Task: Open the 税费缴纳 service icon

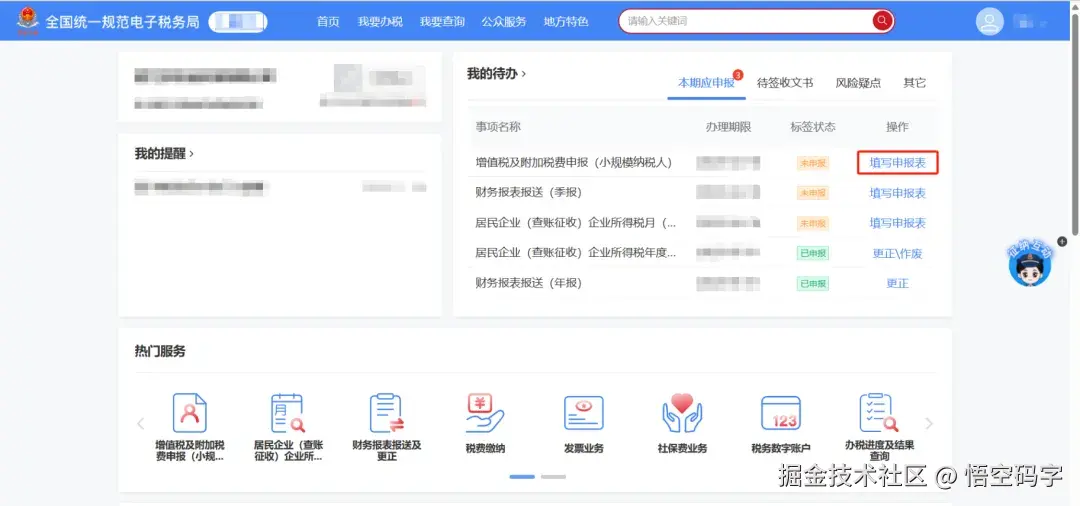Action: pos(485,413)
